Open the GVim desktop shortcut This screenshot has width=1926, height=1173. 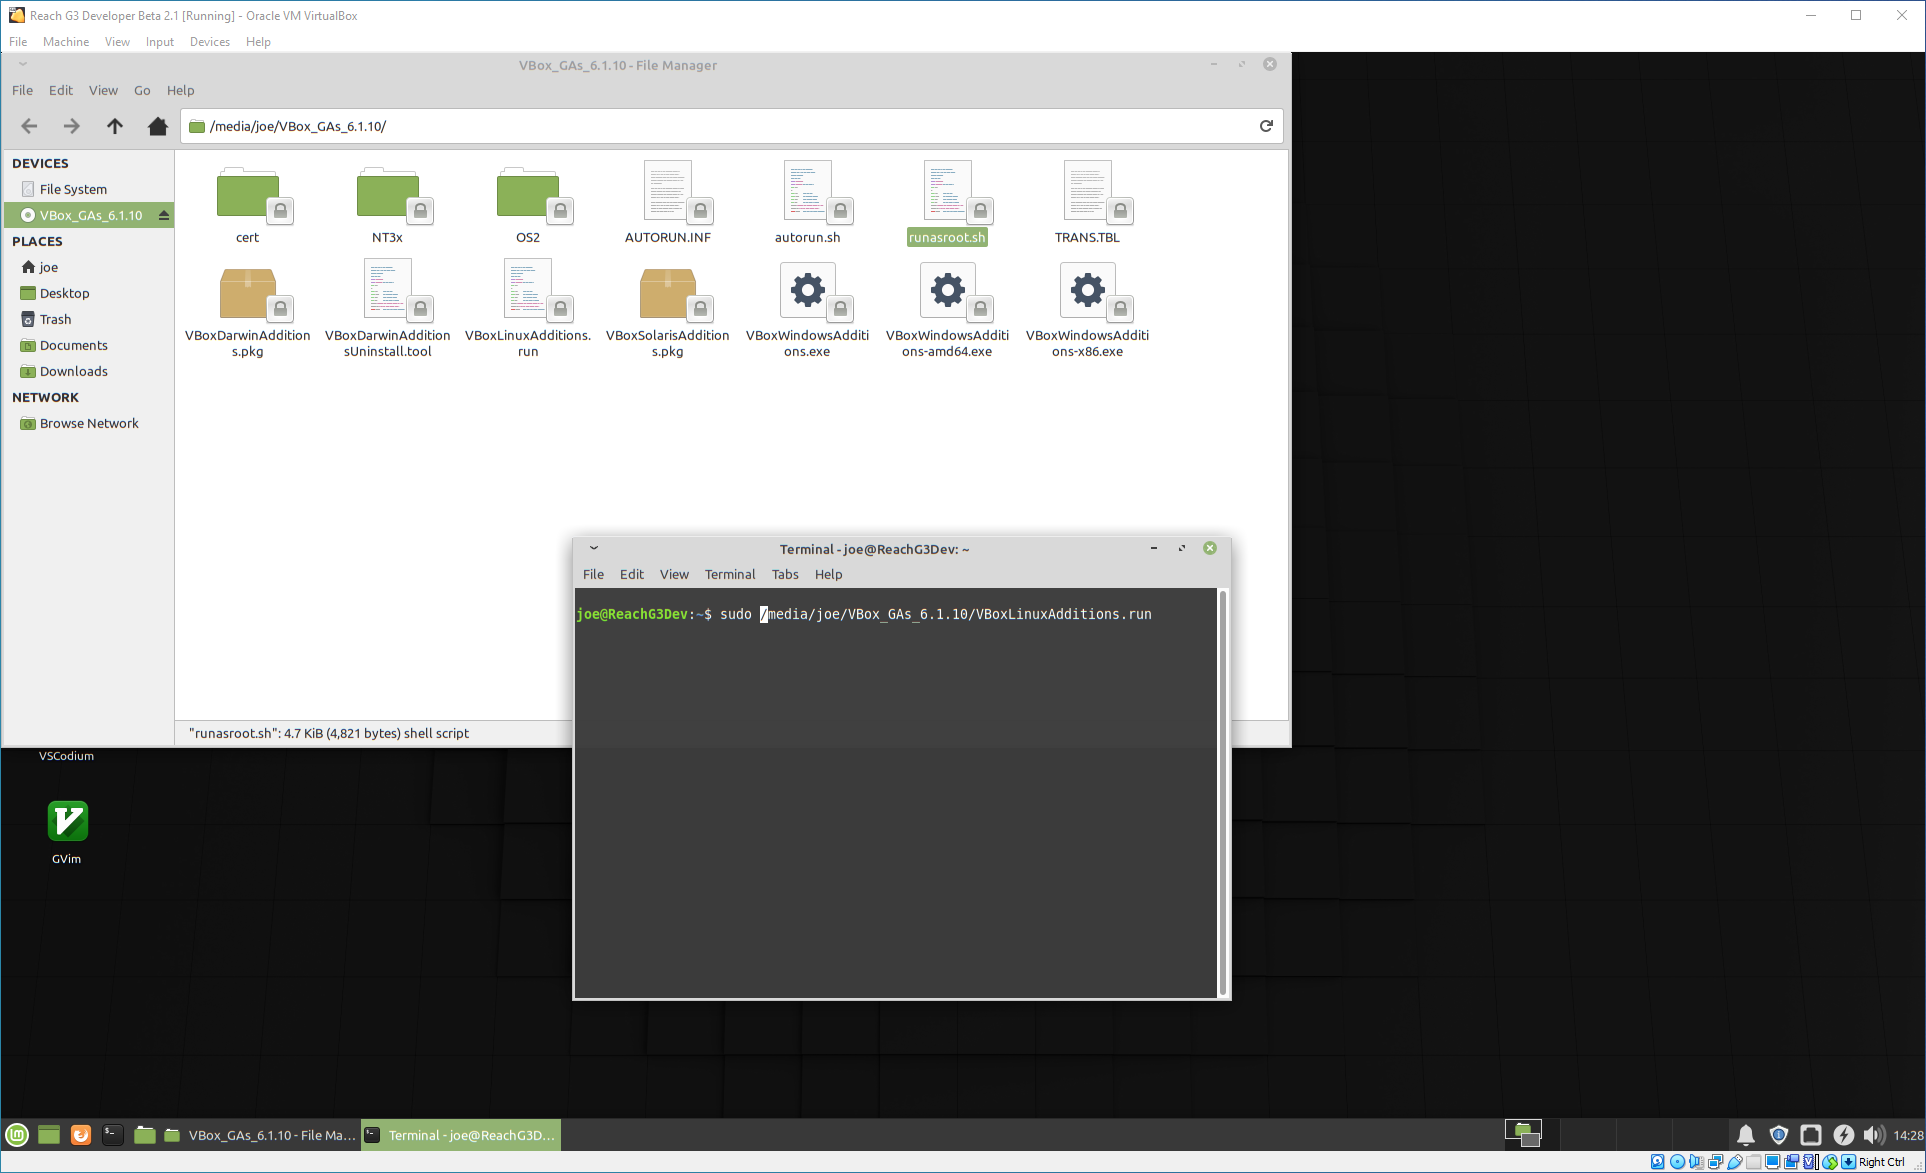[x=67, y=832]
